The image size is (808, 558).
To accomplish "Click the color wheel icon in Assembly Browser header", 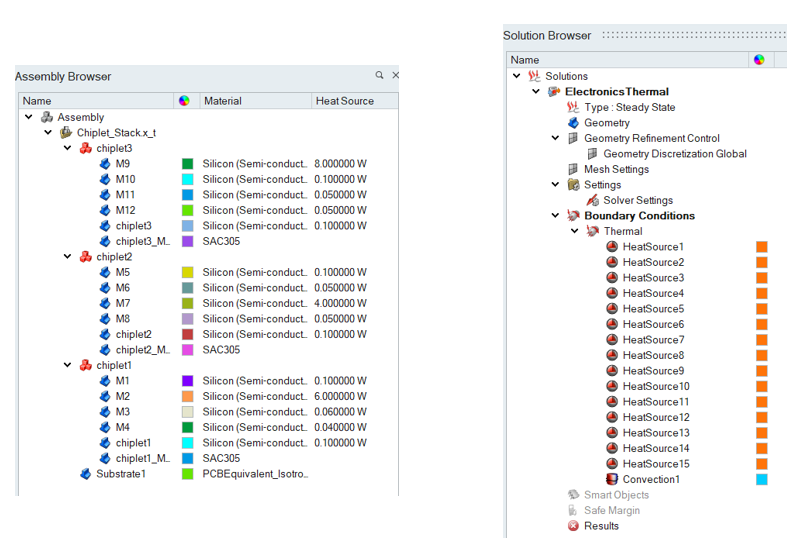I will click(183, 101).
